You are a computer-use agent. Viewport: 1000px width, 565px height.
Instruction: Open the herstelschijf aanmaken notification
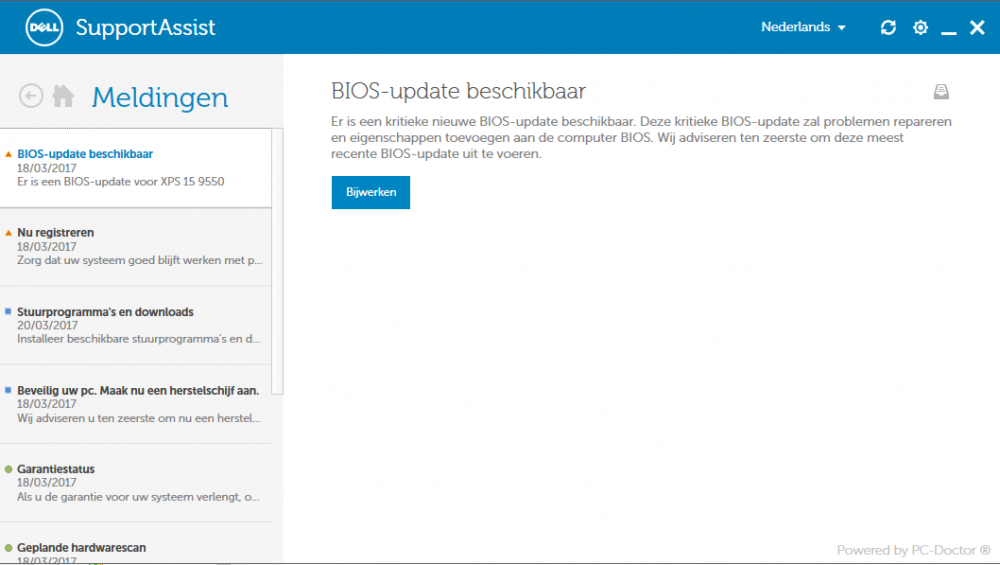136,404
